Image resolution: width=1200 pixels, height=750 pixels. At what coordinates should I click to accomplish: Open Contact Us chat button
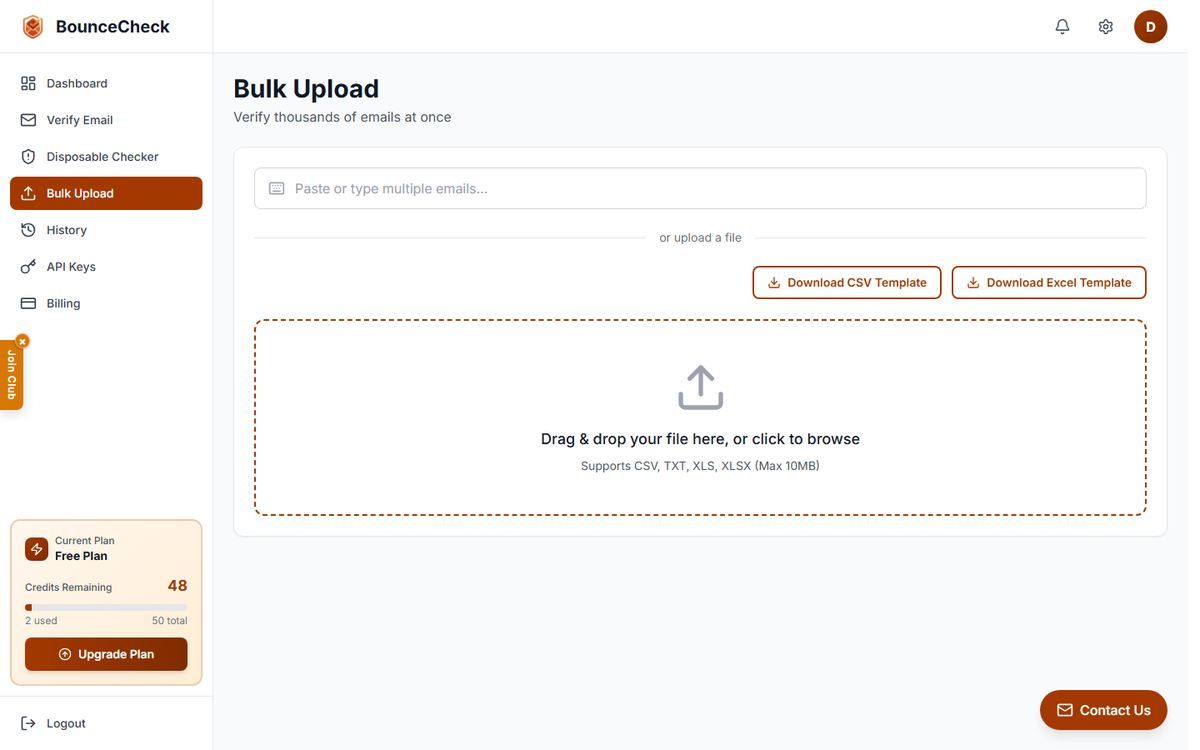click(x=1103, y=710)
